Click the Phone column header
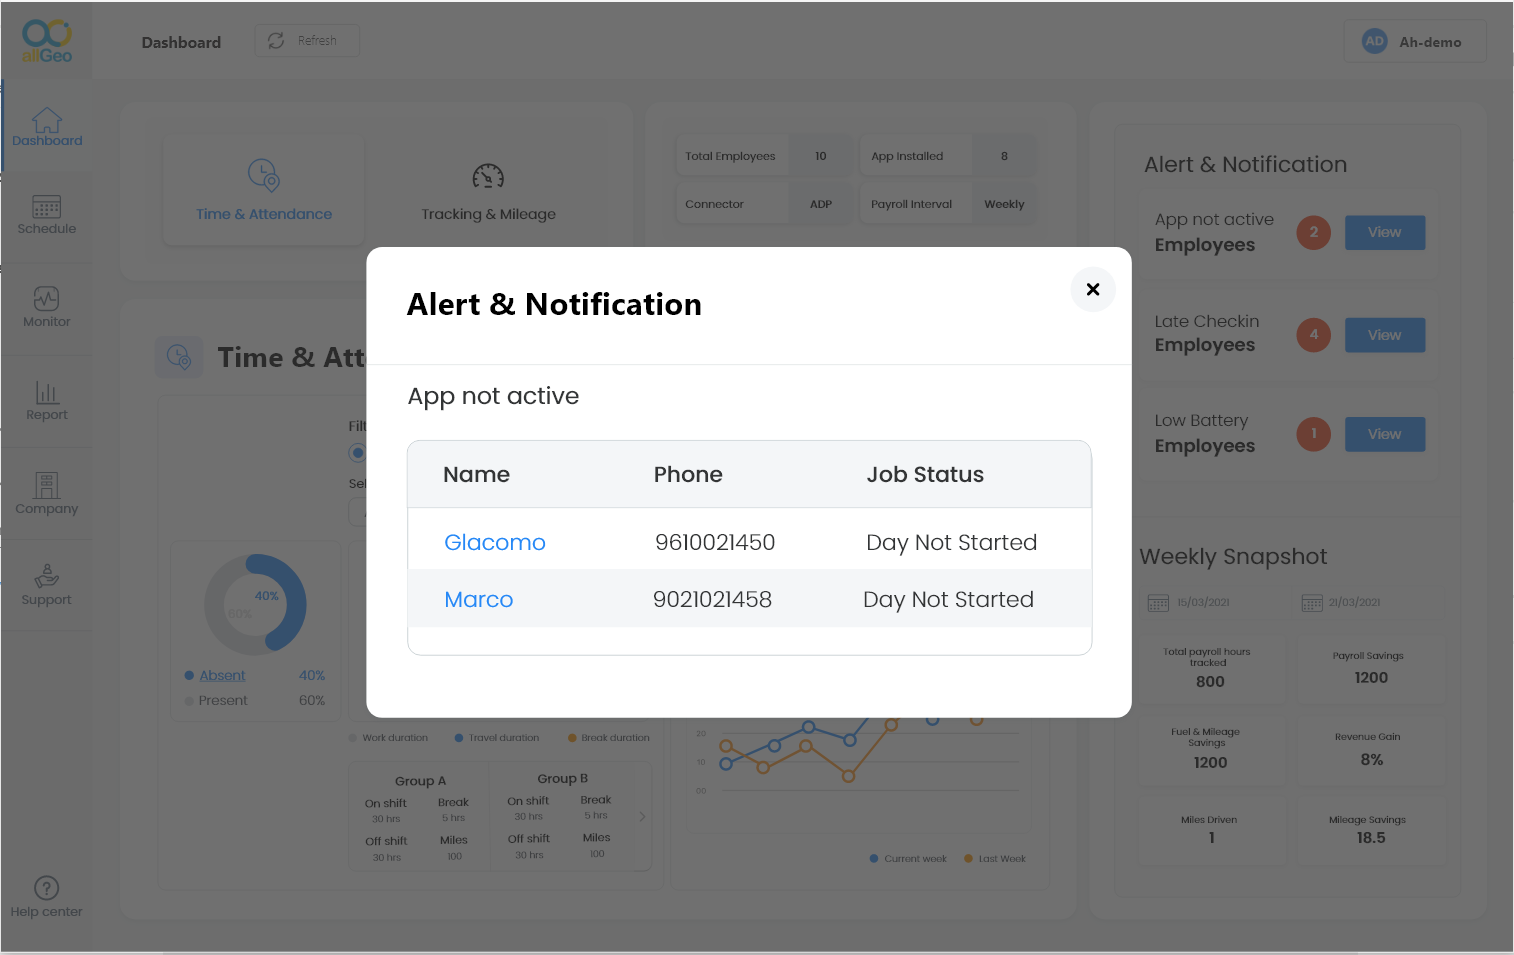This screenshot has height=955, width=1514. (688, 475)
